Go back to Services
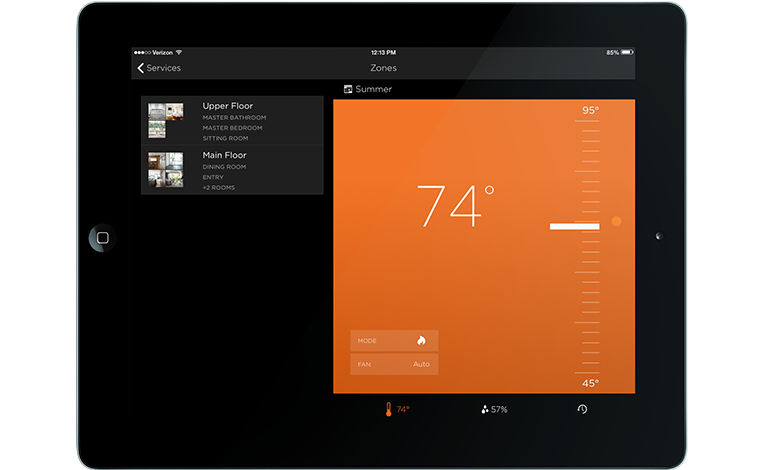Image resolution: width=764 pixels, height=470 pixels. 160,68
